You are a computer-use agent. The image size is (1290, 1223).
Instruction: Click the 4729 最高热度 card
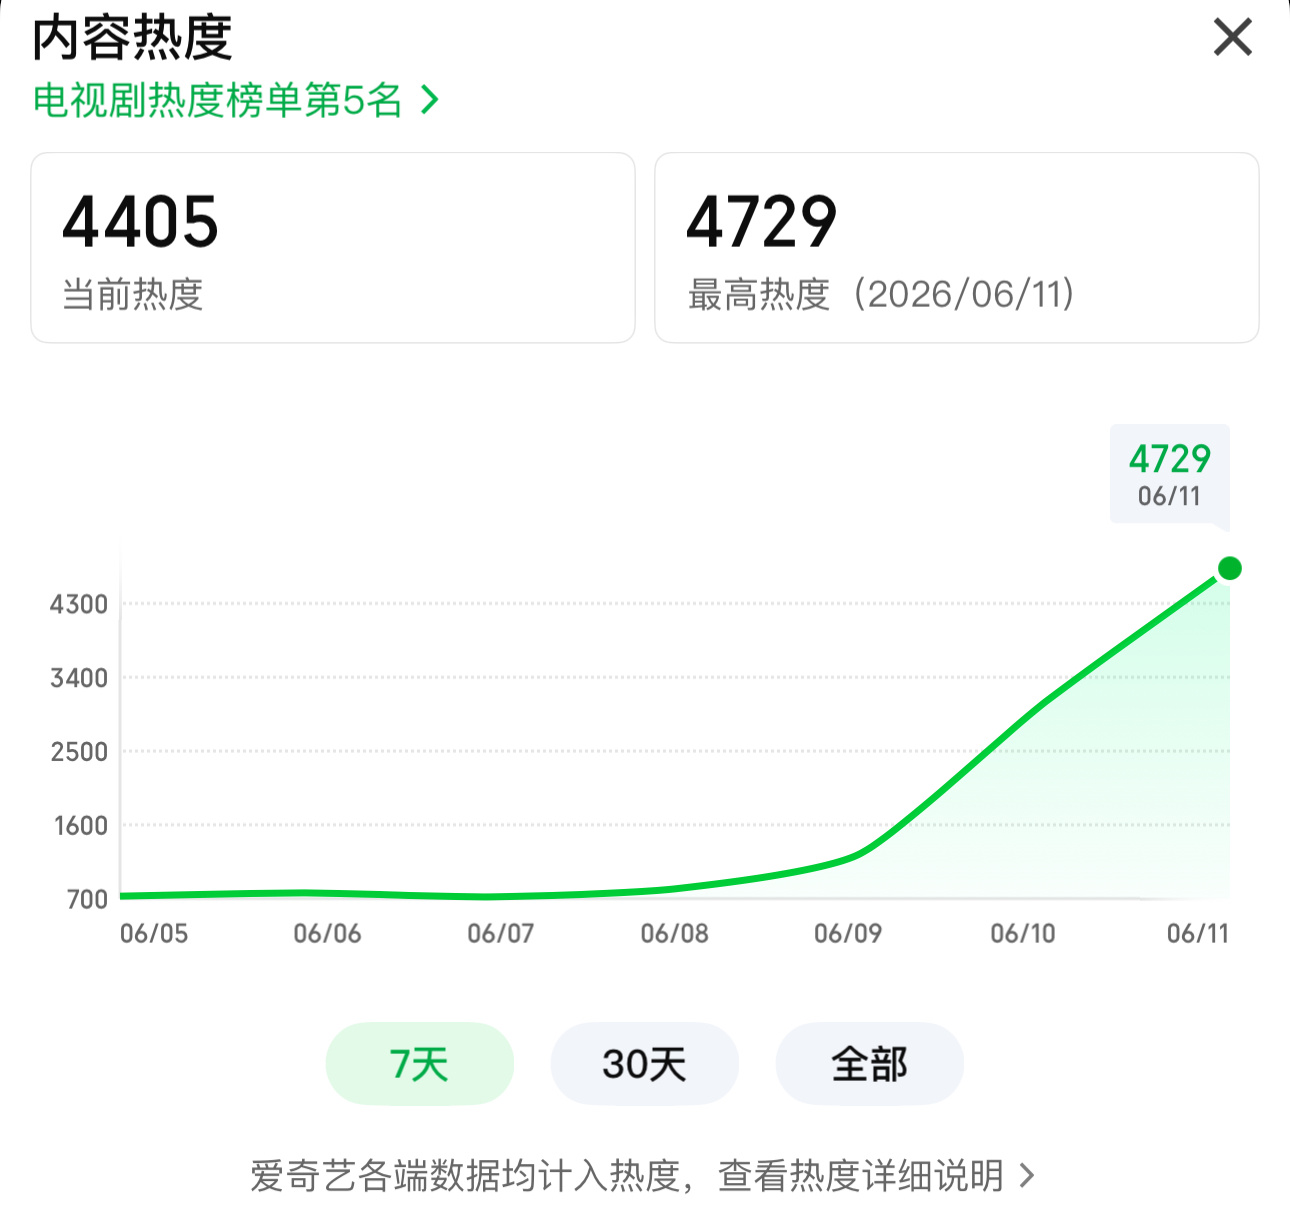pyautogui.click(x=957, y=248)
